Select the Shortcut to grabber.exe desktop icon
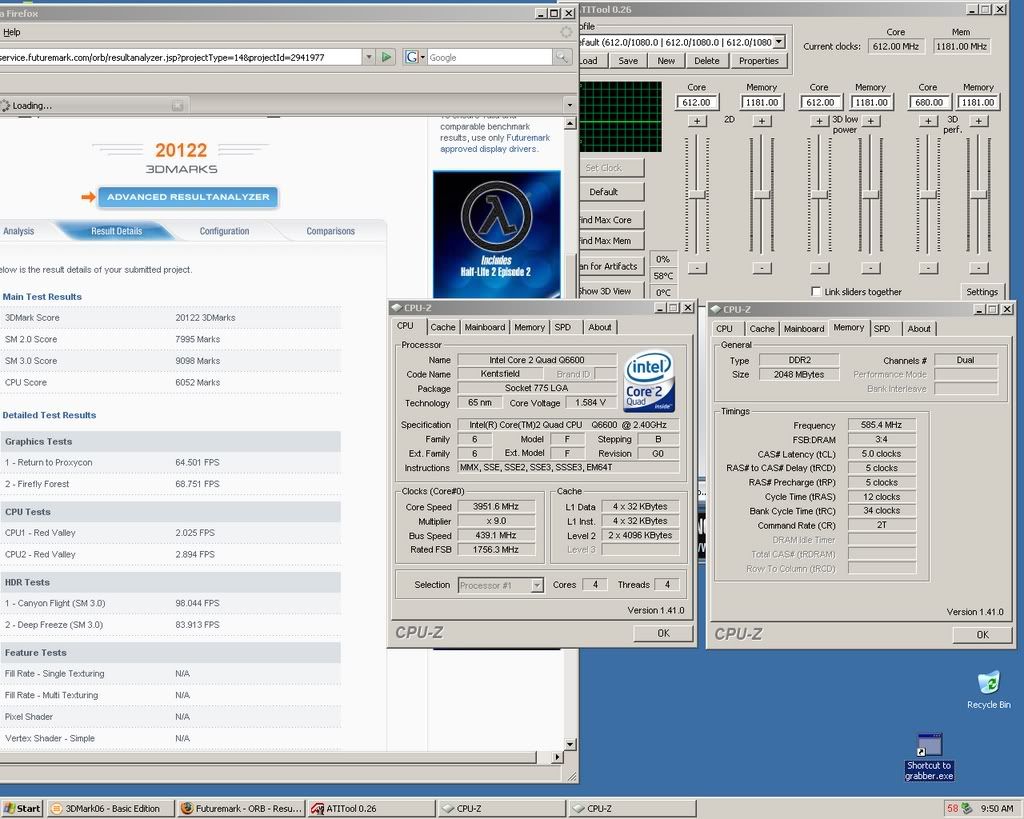The image size is (1024, 819). coord(929,757)
